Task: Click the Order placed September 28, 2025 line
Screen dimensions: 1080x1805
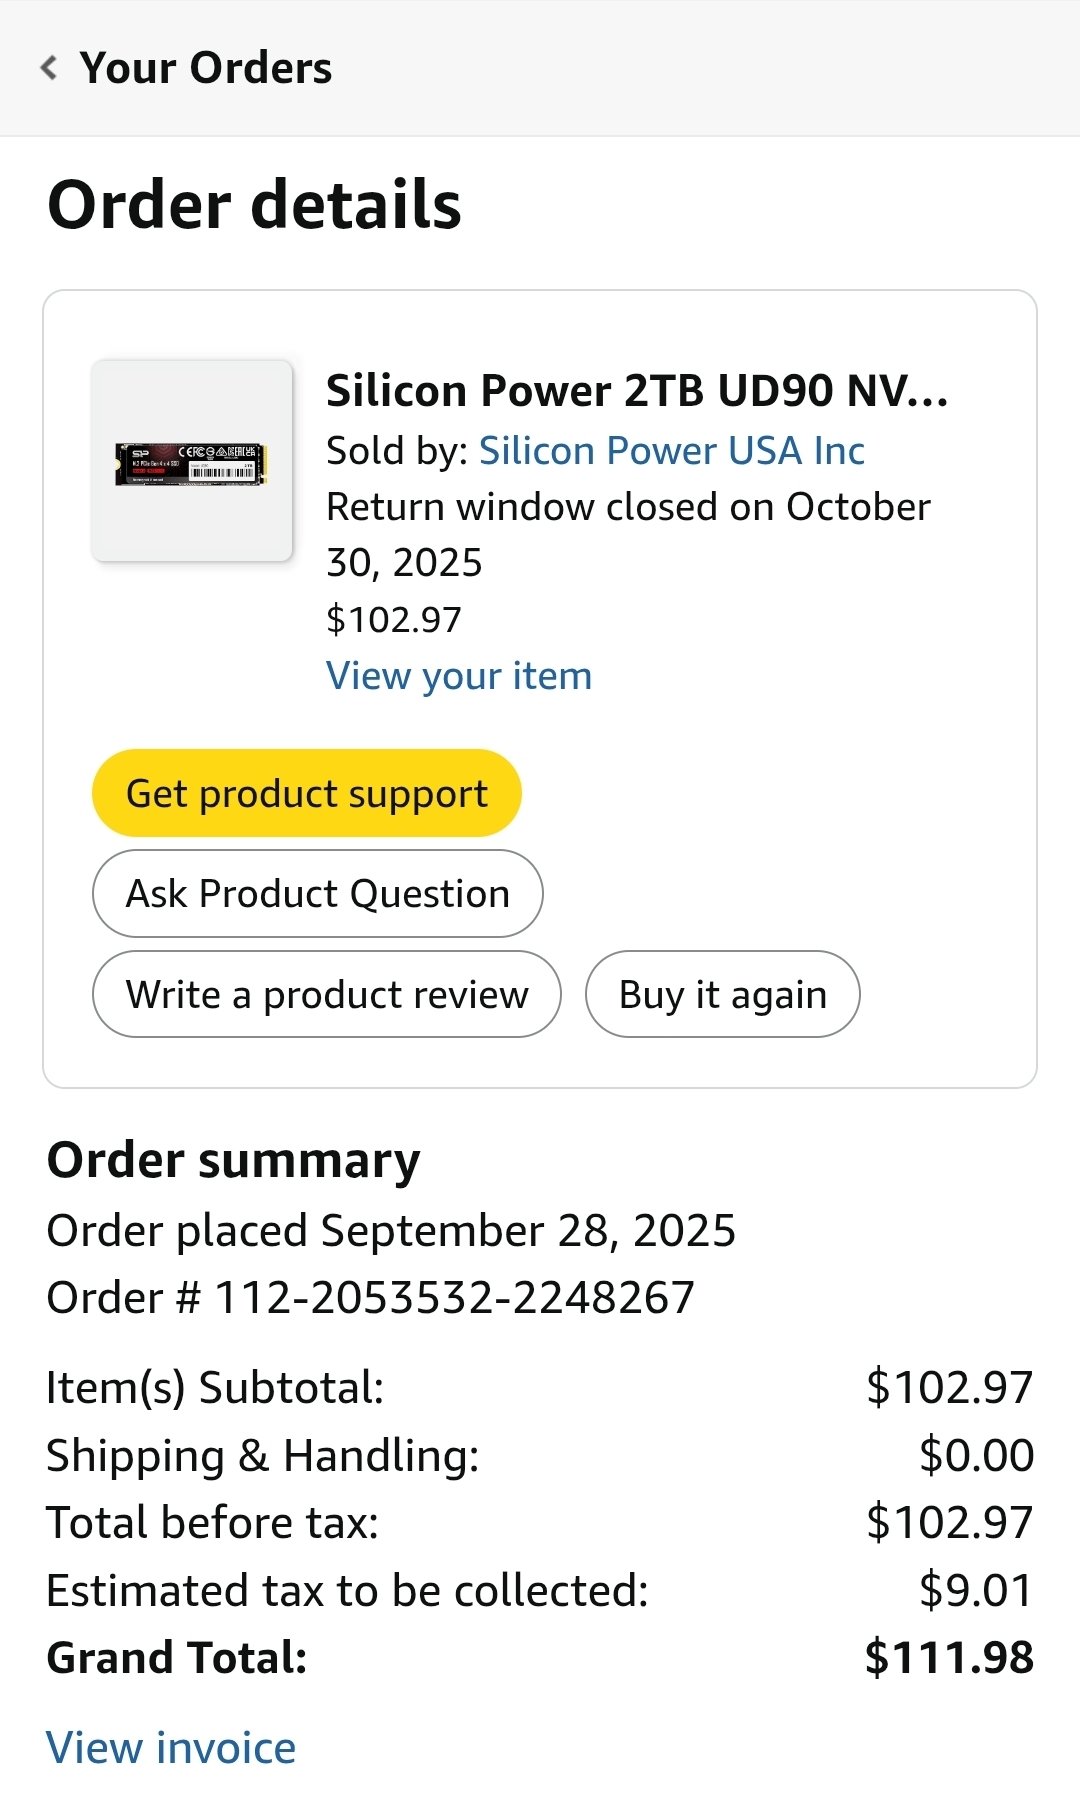Action: [x=391, y=1230]
